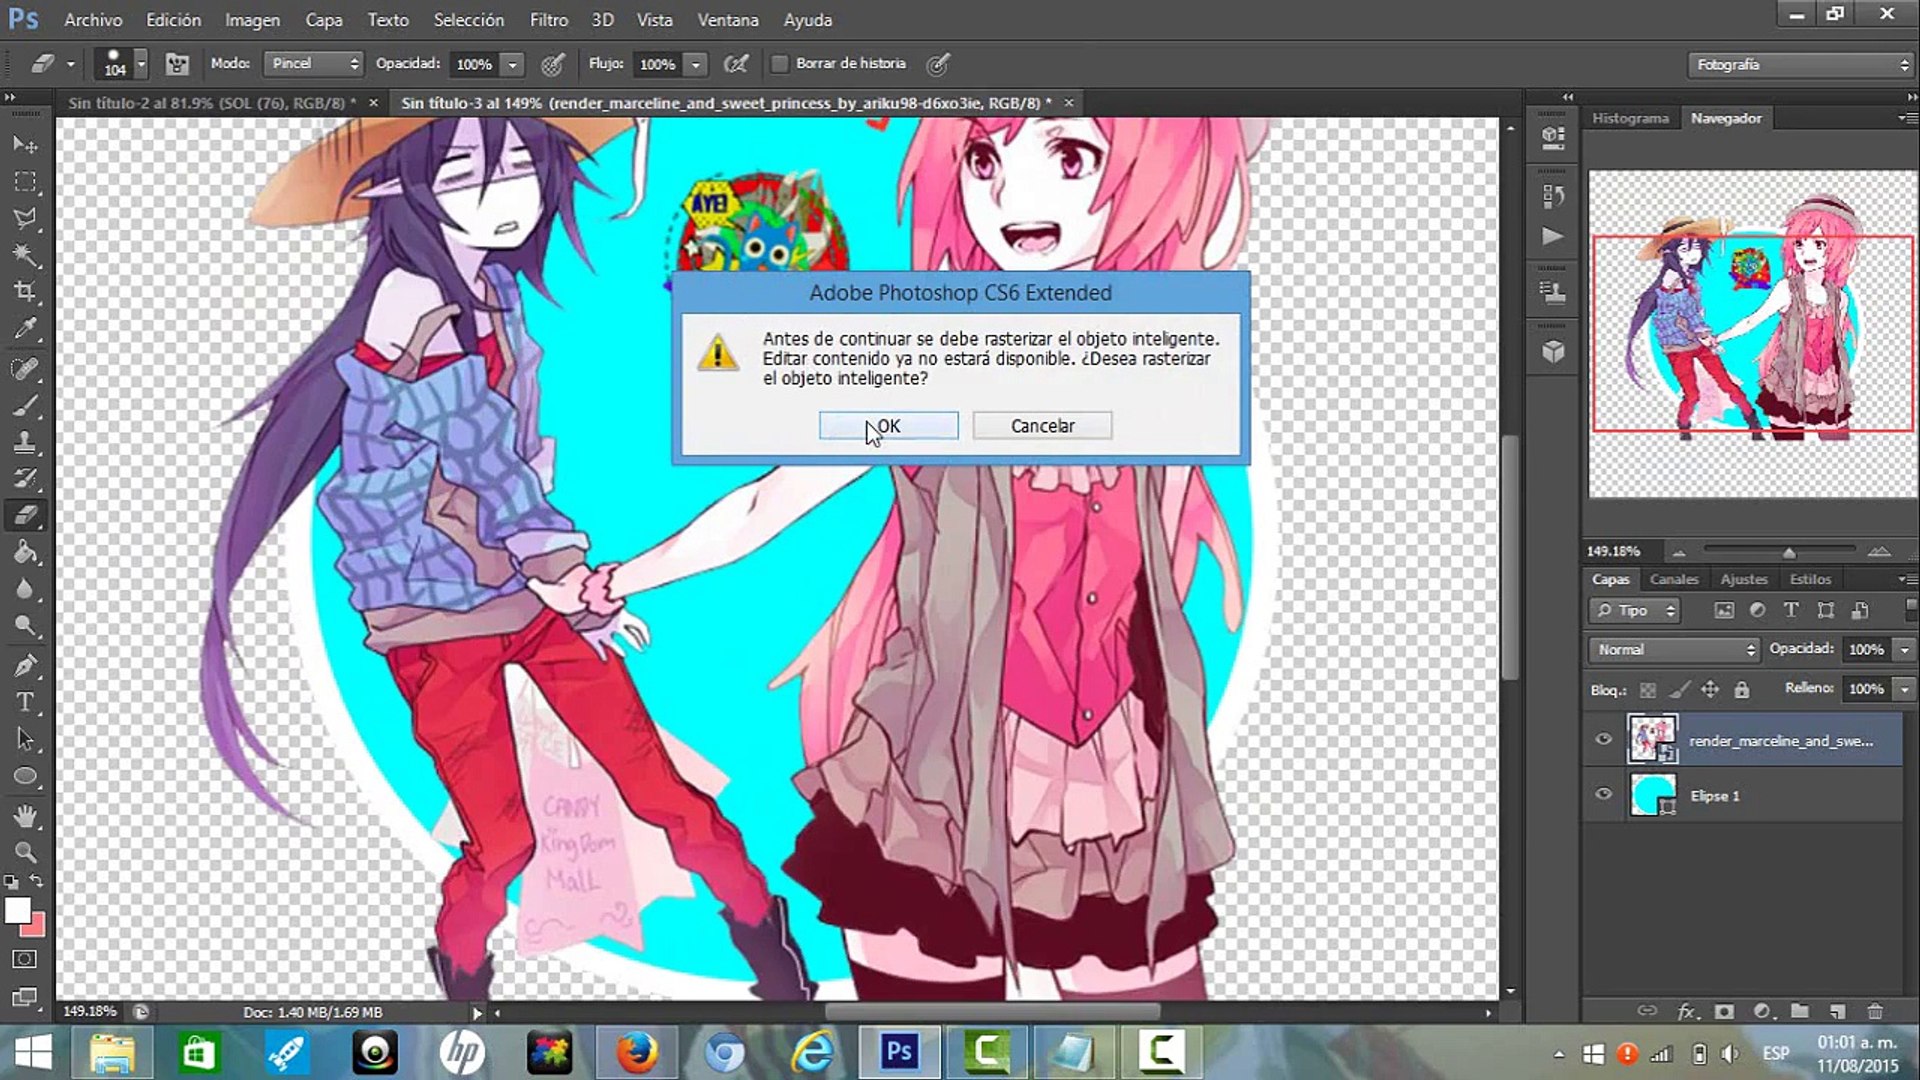Expand the Fotografía workspace dropdown
This screenshot has width=1920, height=1080.
pos(1799,64)
